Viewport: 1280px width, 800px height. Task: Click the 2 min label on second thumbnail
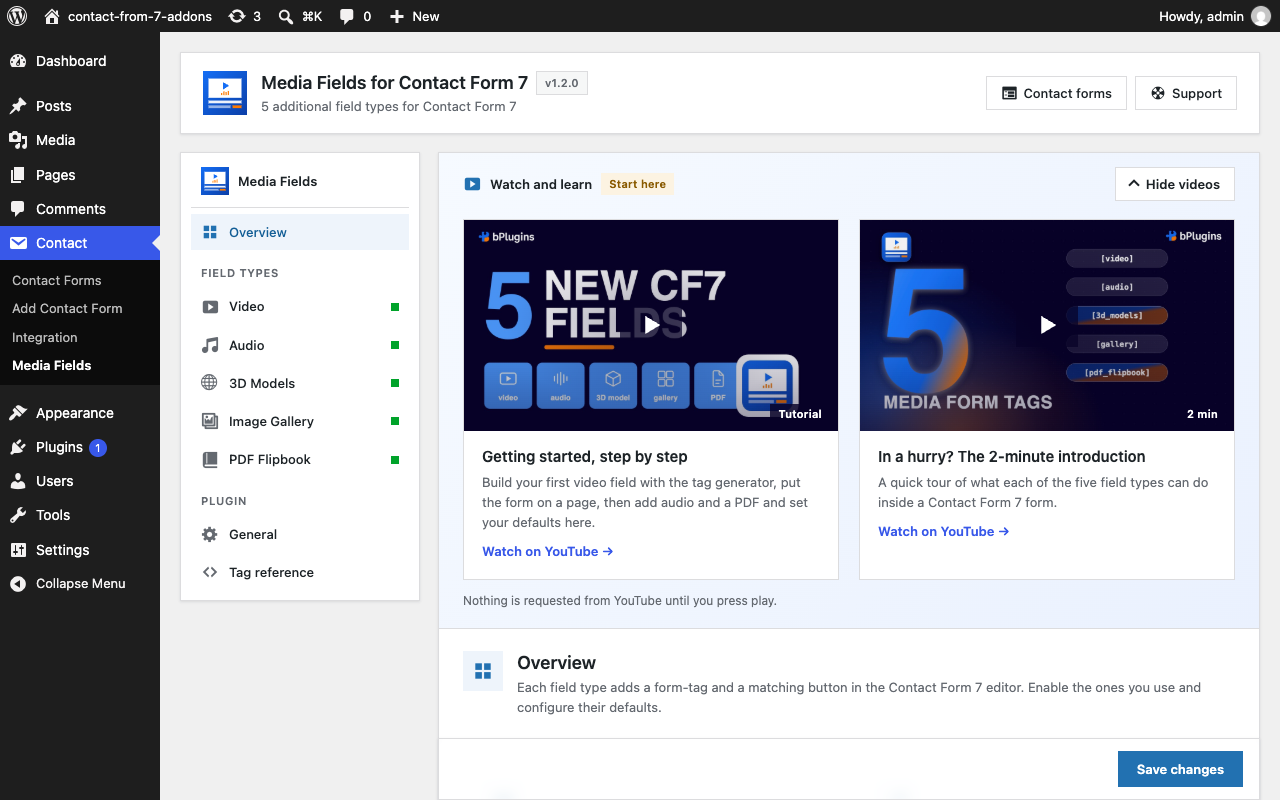[x=1202, y=414]
